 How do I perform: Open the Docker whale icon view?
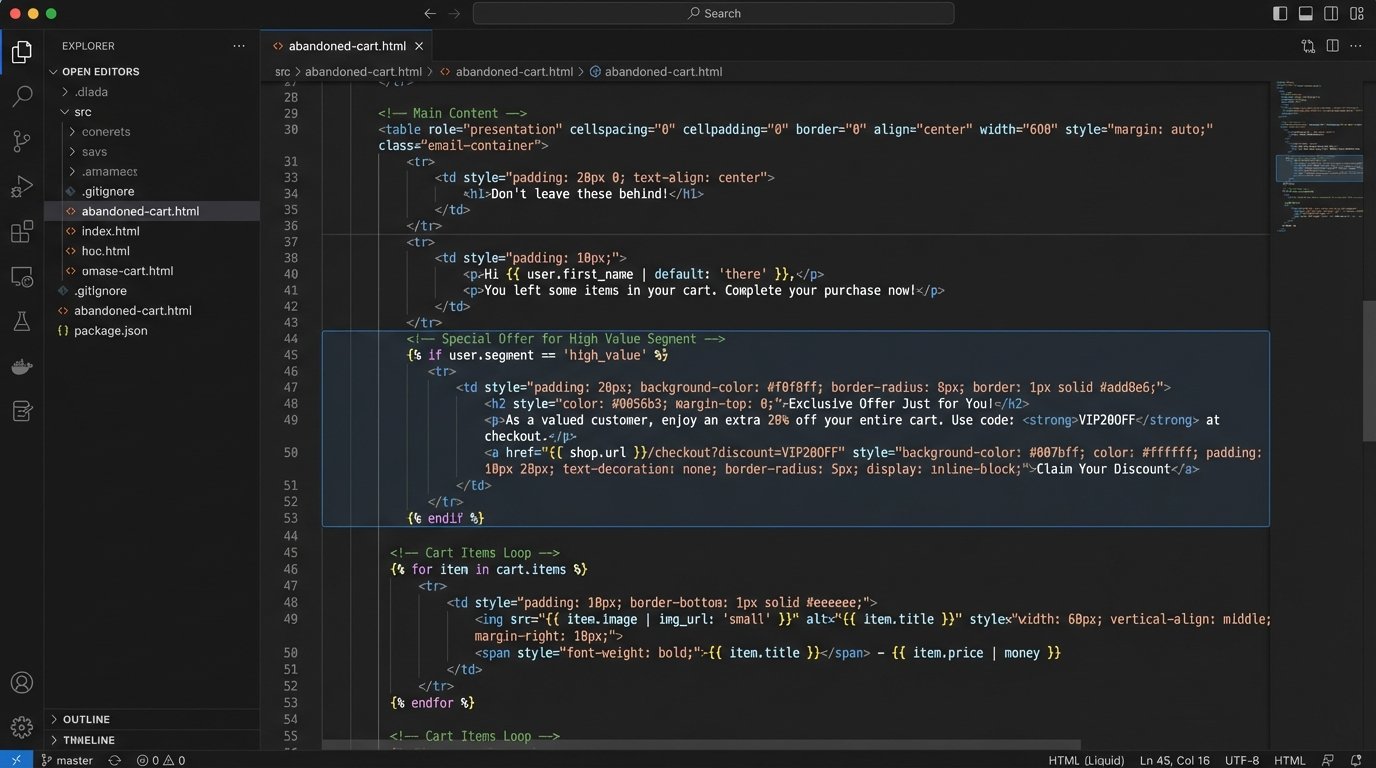pyautogui.click(x=21, y=367)
